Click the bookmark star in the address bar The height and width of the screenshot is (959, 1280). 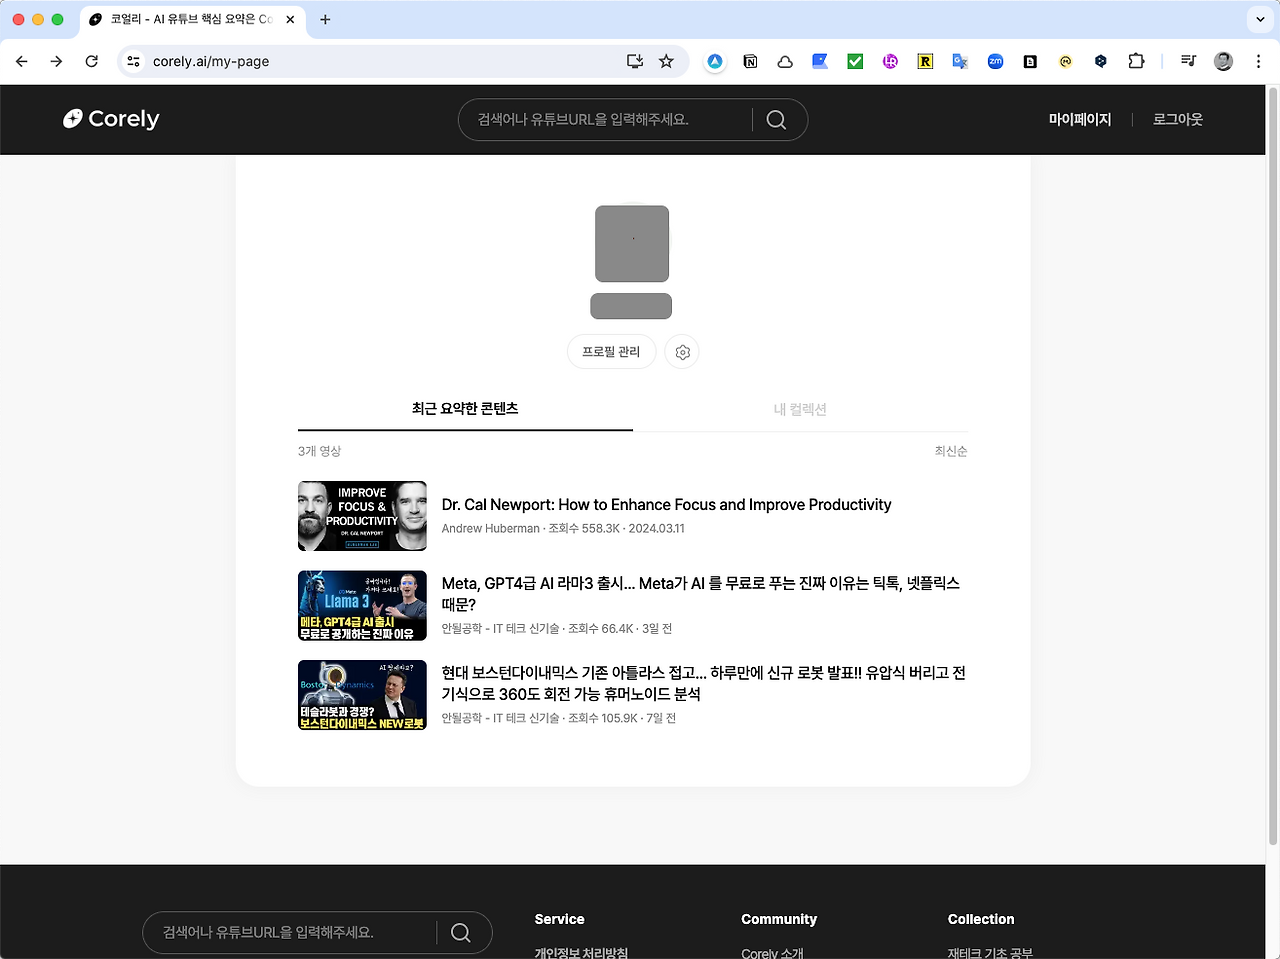point(666,61)
